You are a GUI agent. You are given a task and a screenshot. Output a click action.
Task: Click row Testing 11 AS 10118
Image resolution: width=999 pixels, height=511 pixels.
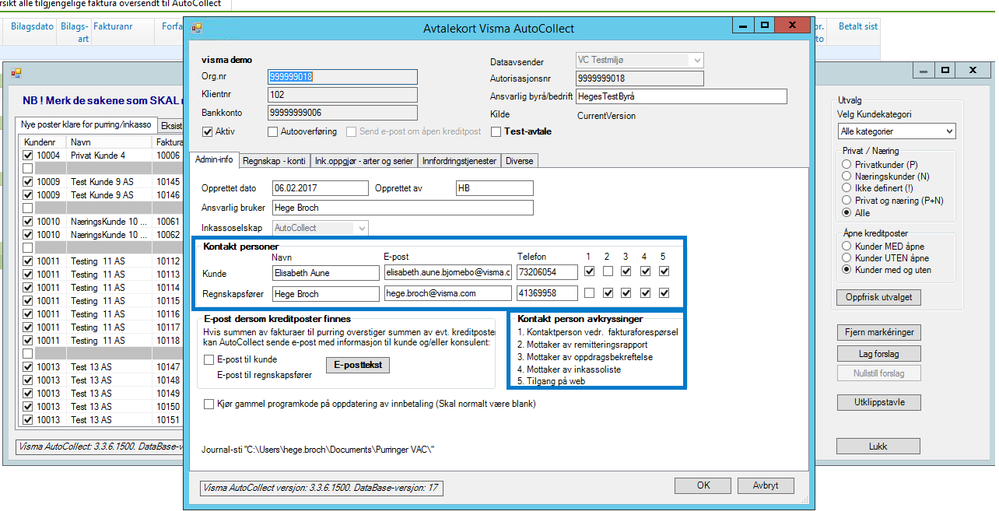click(102, 340)
